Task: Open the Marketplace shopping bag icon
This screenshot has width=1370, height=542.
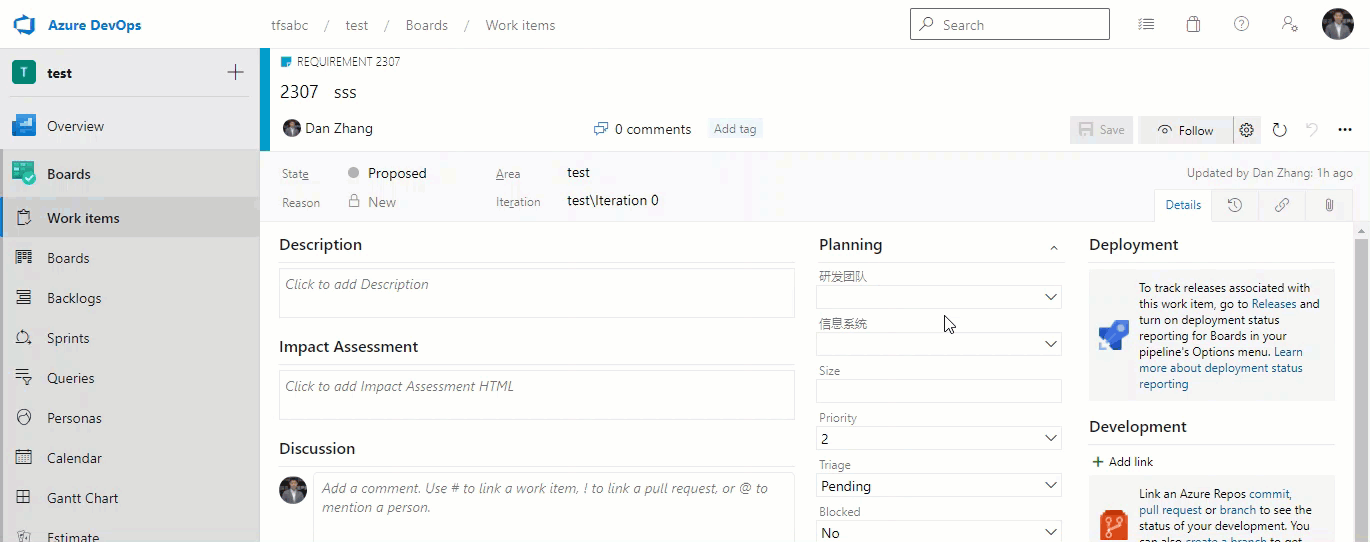Action: point(1193,25)
